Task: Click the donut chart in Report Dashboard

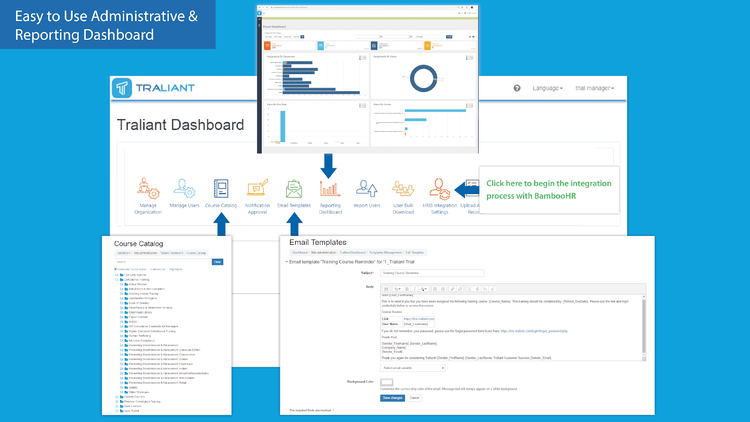Action: tap(423, 78)
